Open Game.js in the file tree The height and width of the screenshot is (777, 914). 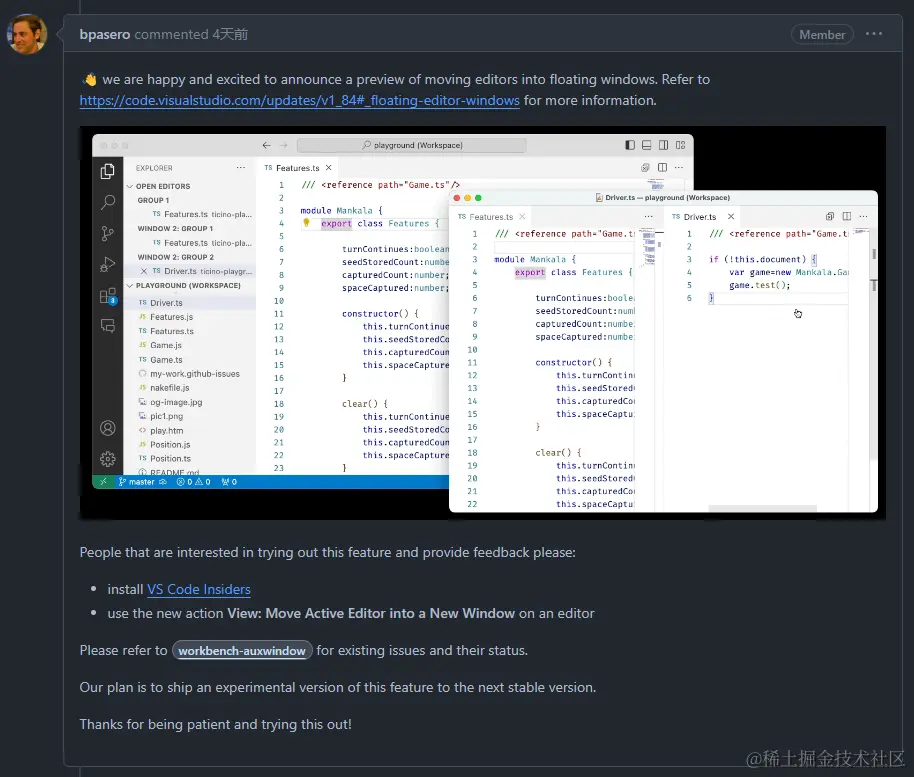(190, 345)
